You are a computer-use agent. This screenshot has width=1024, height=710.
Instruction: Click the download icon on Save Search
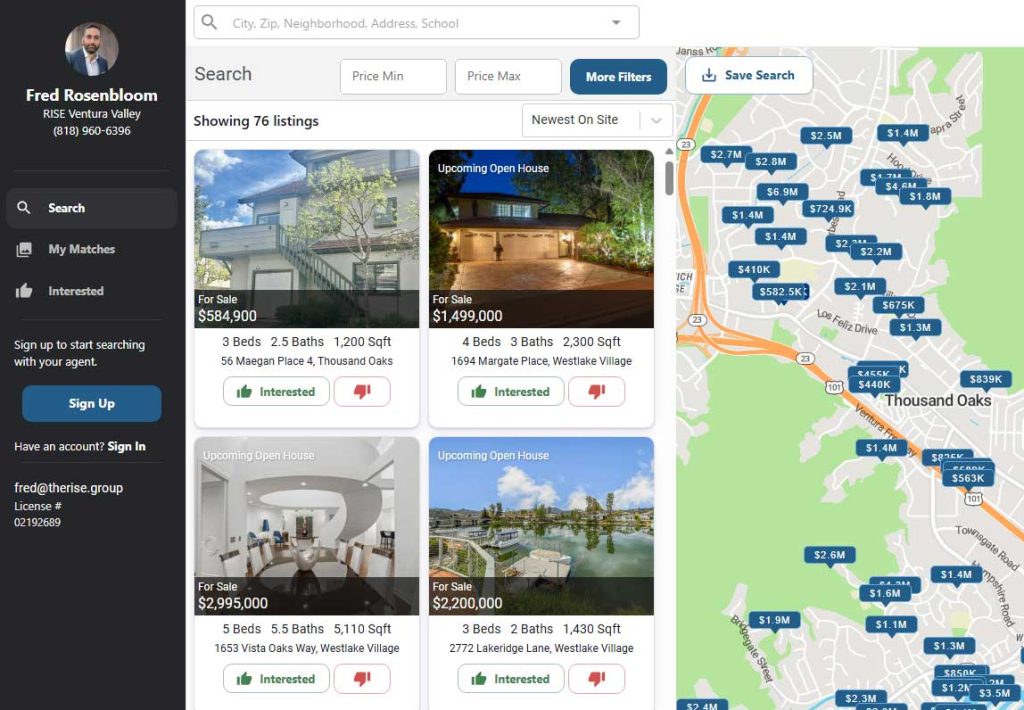(x=708, y=75)
